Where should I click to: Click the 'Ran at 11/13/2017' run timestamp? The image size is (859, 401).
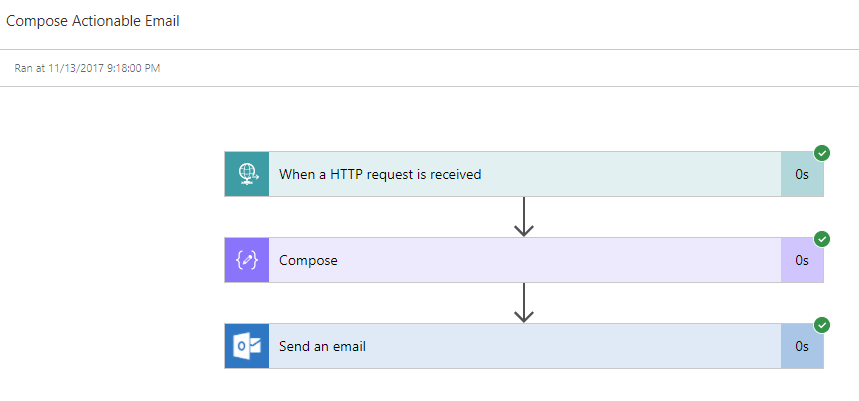point(87,68)
